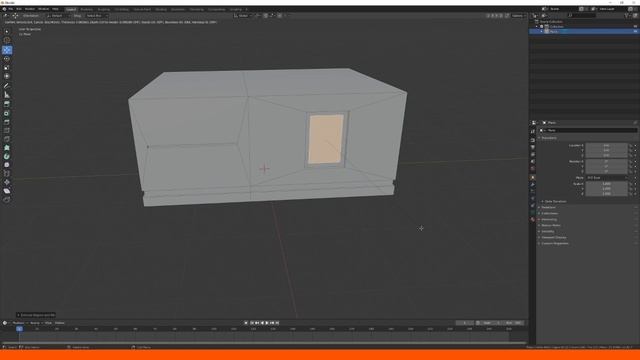Viewport: 640px width, 360px height.
Task: Open the Physics properties tab
Action: [x=533, y=199]
